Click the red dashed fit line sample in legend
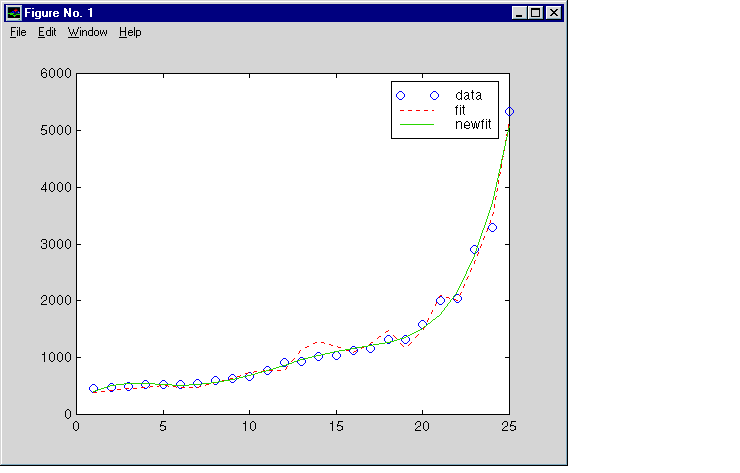 [417, 110]
